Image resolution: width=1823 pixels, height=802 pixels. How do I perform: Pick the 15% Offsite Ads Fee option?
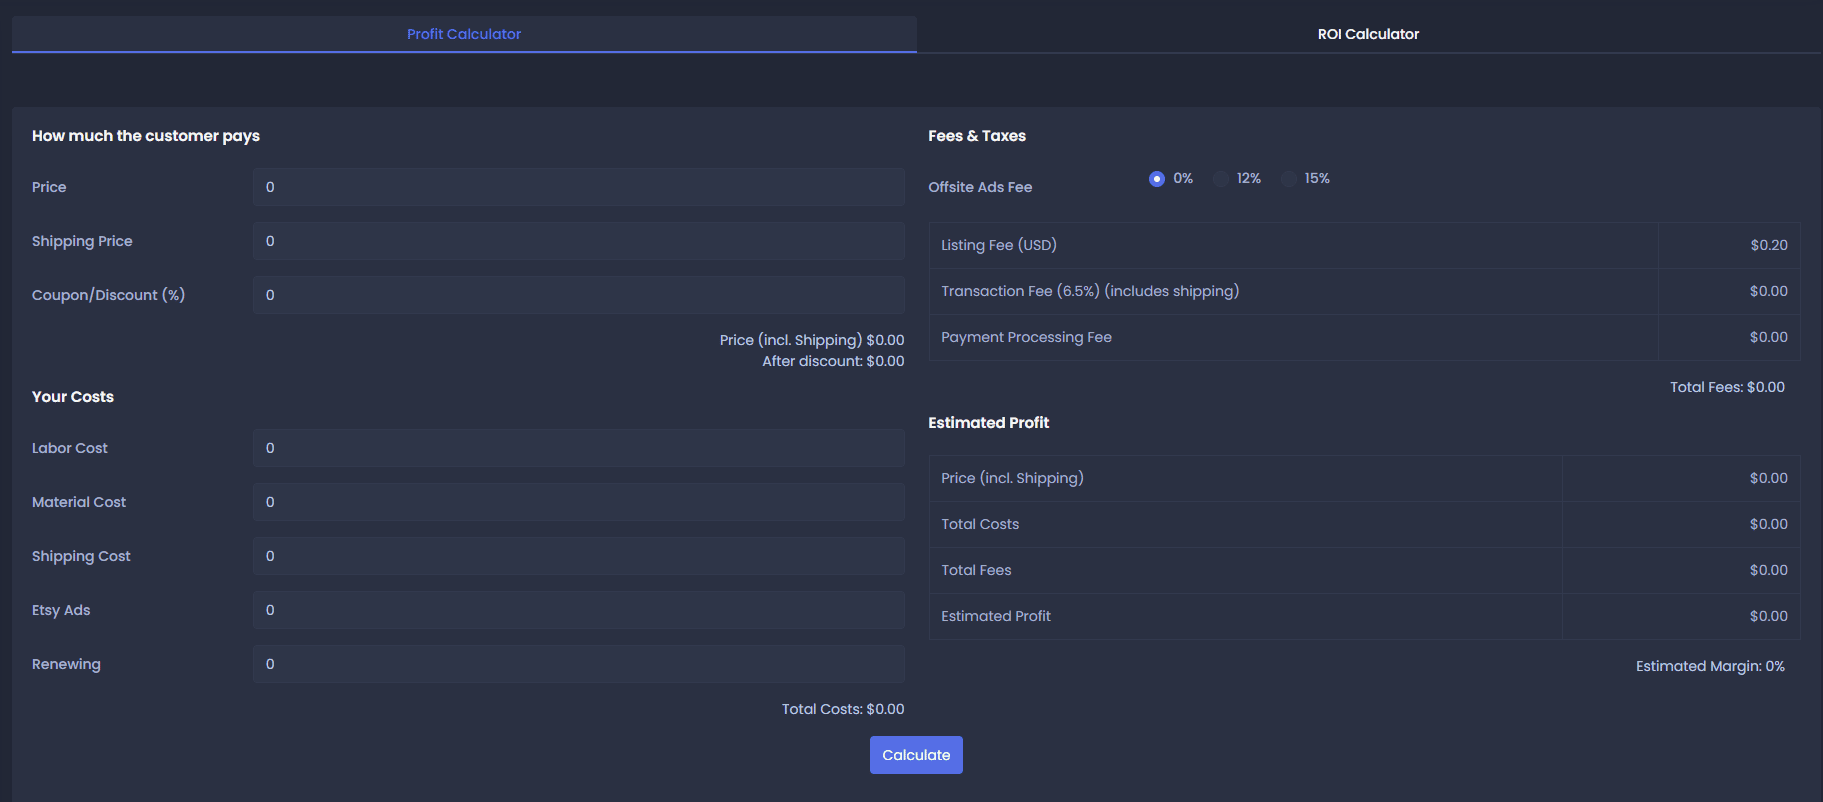point(1289,179)
